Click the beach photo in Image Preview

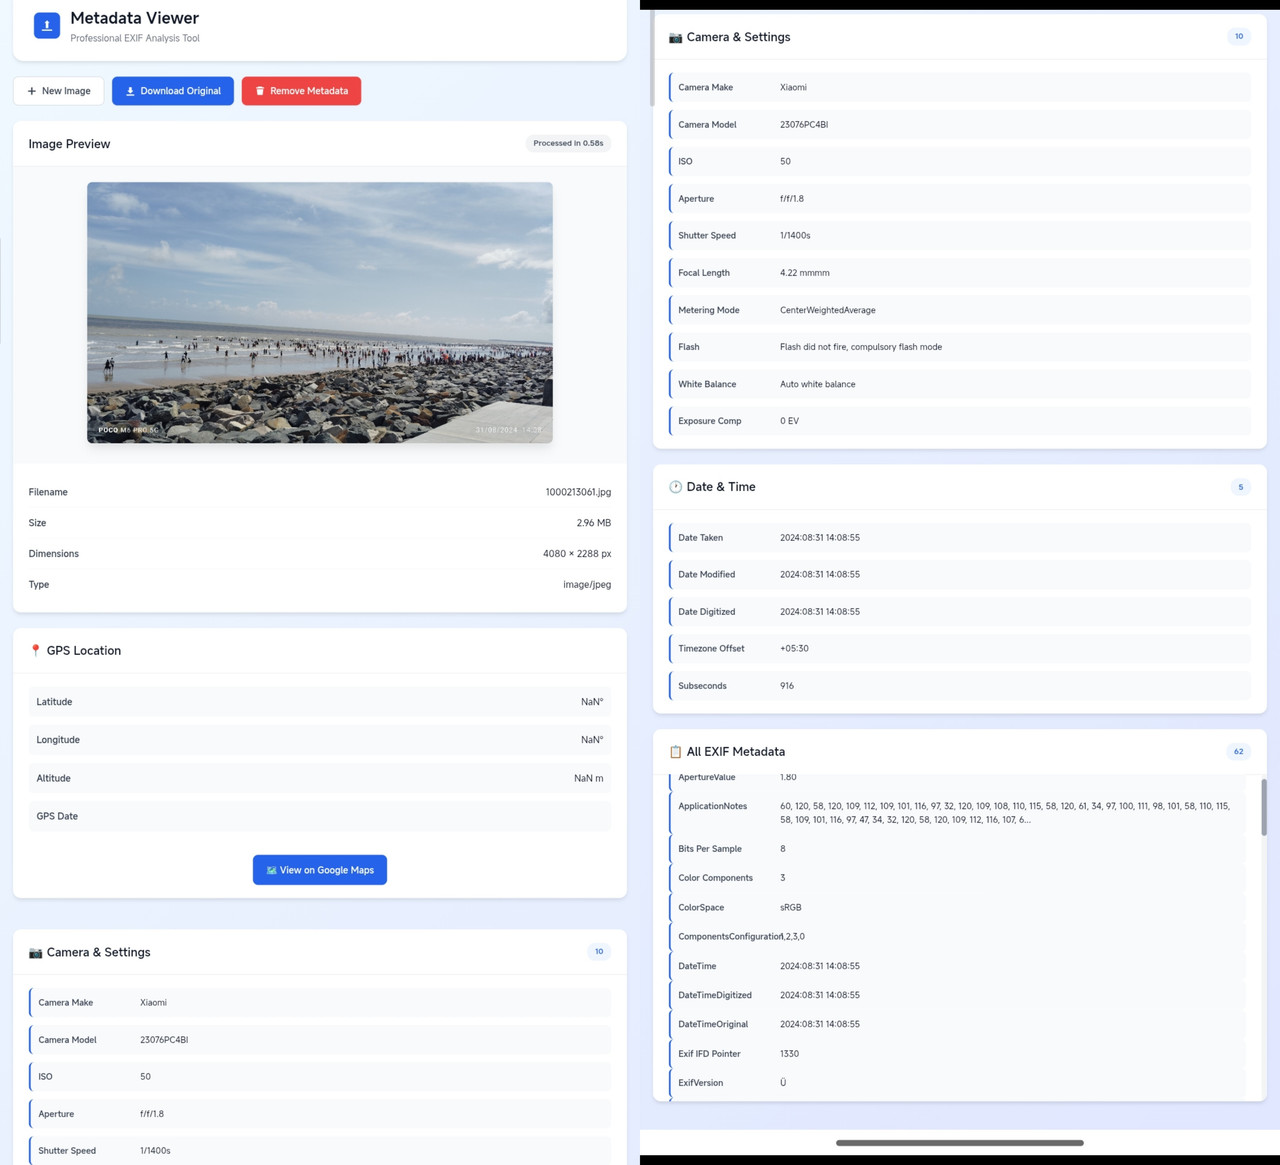click(x=320, y=312)
